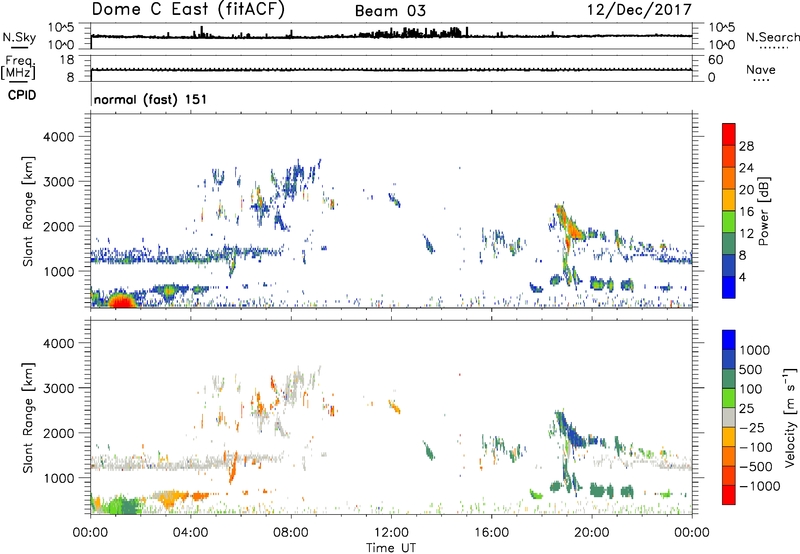Click the "16:00" time tick label

click(491, 533)
